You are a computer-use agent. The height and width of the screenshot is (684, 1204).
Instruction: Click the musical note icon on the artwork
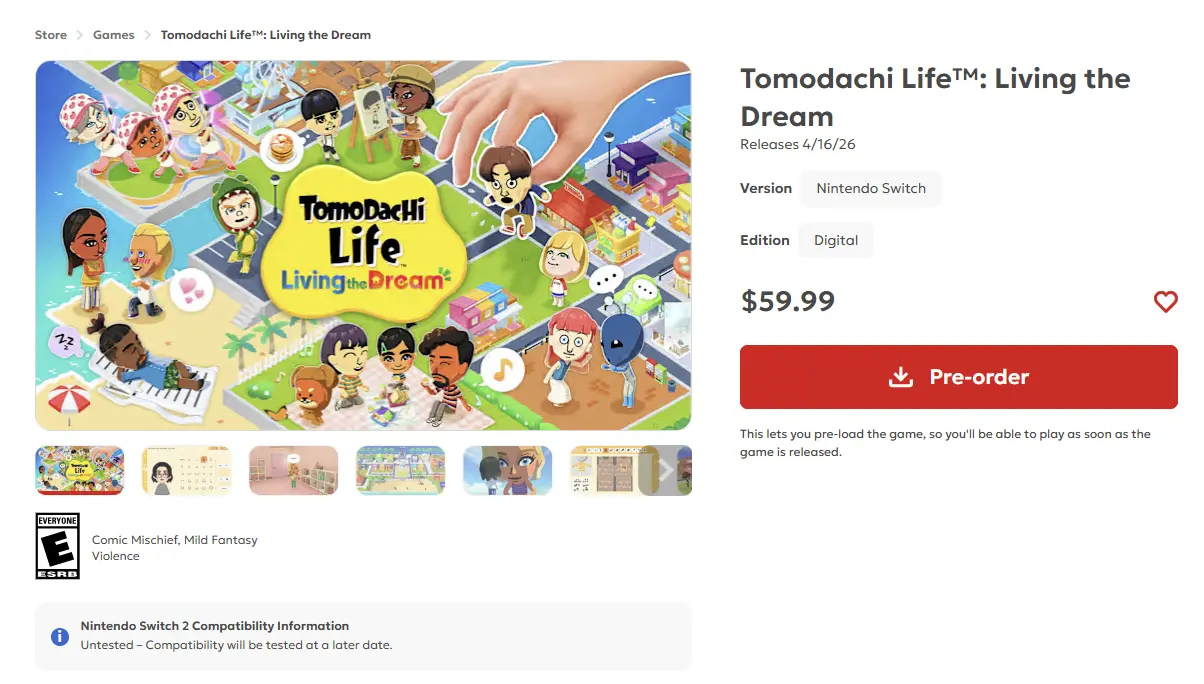(x=502, y=371)
